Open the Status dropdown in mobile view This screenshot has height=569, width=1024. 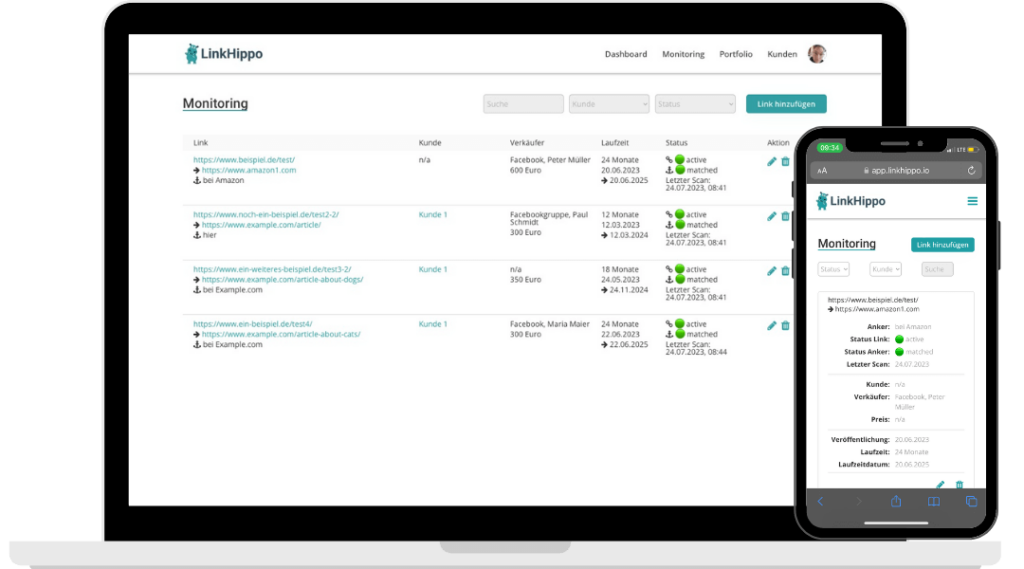[x=833, y=269]
